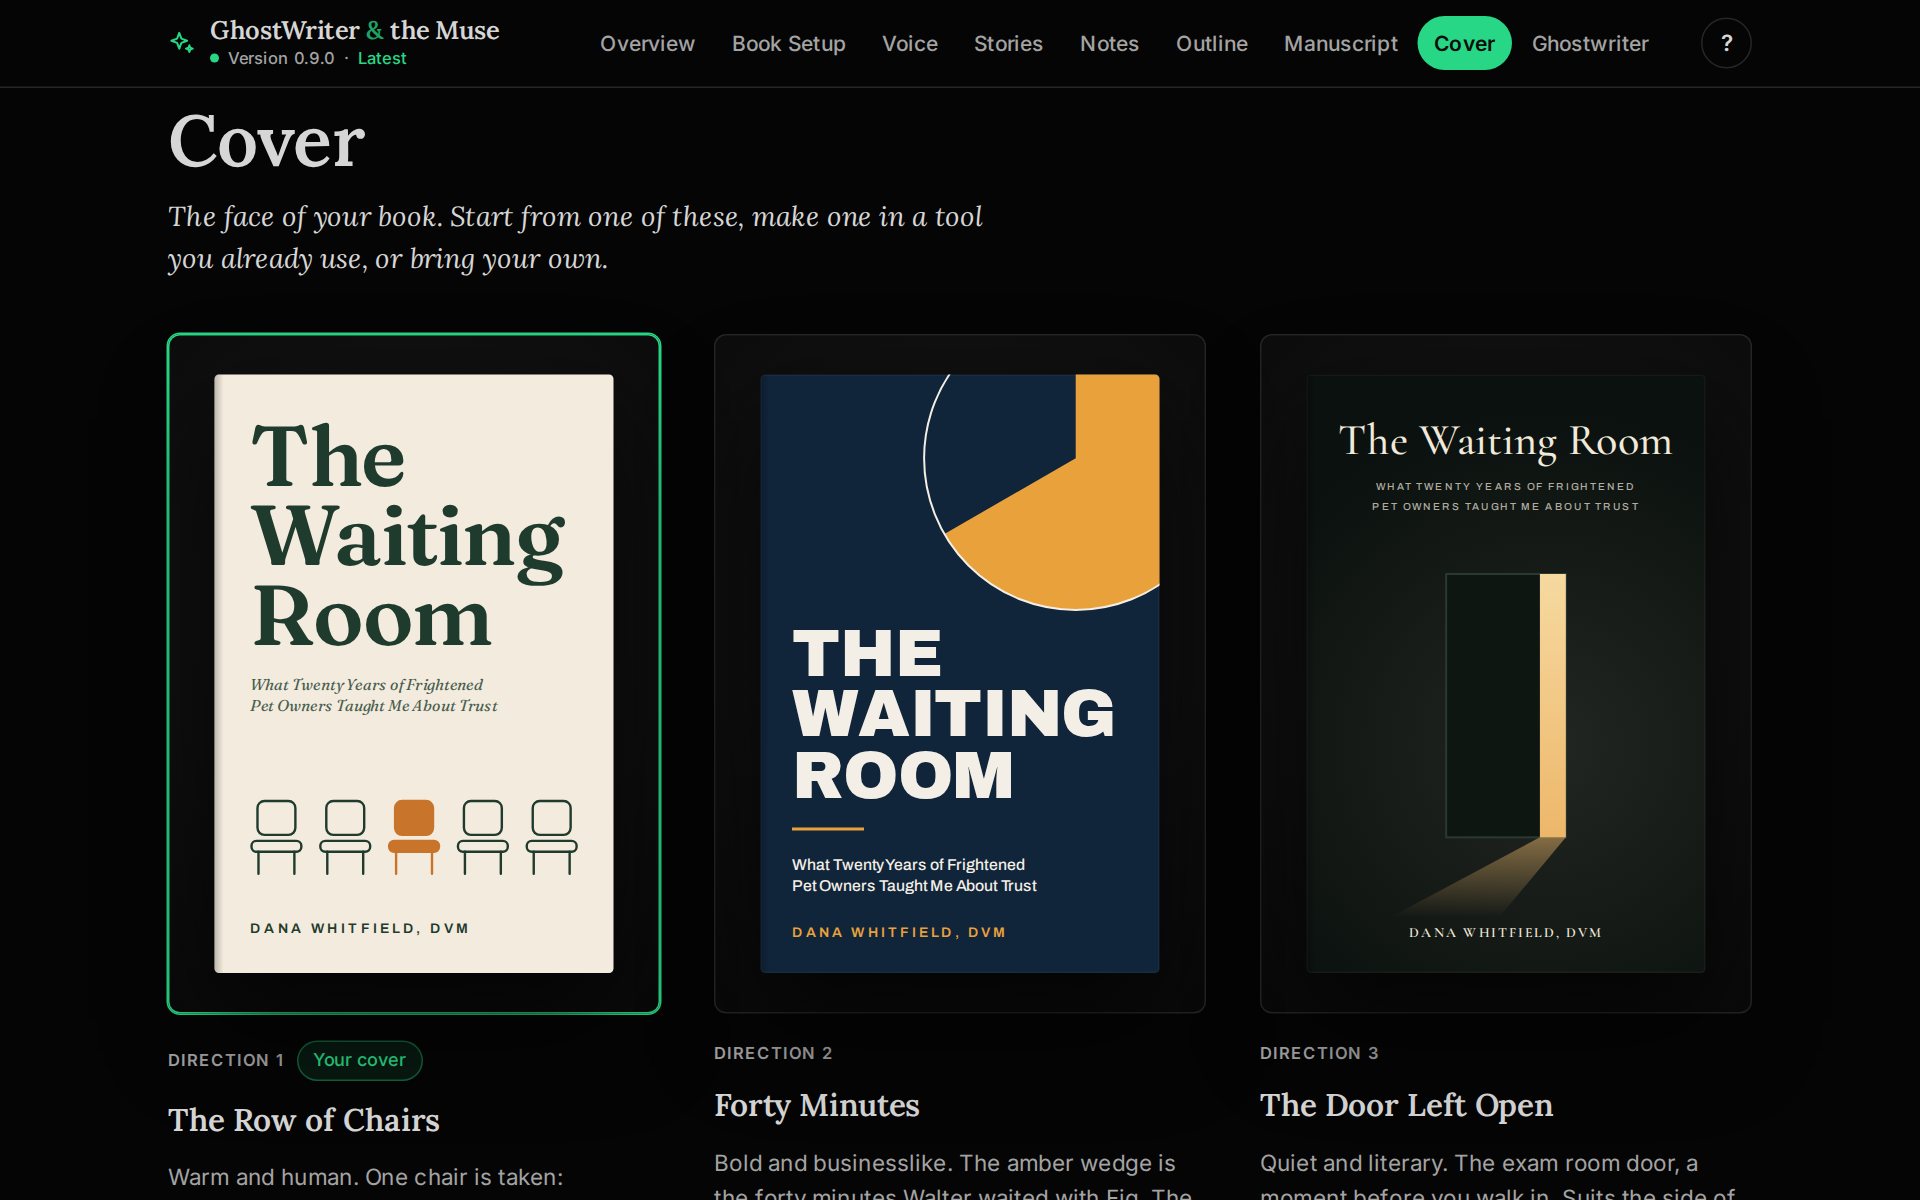The width and height of the screenshot is (1920, 1200).
Task: Select the navy Forty Minutes cover
Action: pos(960,673)
